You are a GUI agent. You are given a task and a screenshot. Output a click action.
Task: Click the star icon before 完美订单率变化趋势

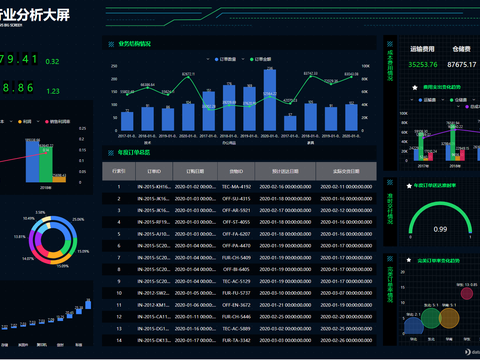pyautogui.click(x=409, y=260)
